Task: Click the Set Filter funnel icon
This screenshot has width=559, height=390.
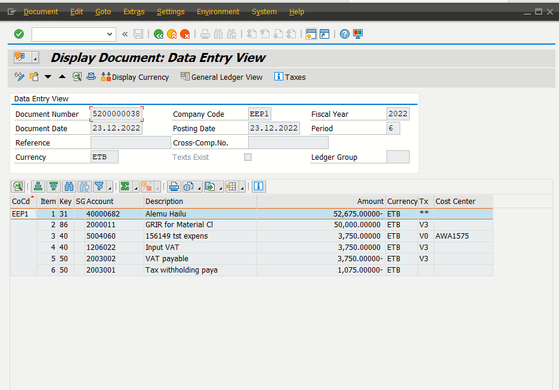Action: pos(99,186)
